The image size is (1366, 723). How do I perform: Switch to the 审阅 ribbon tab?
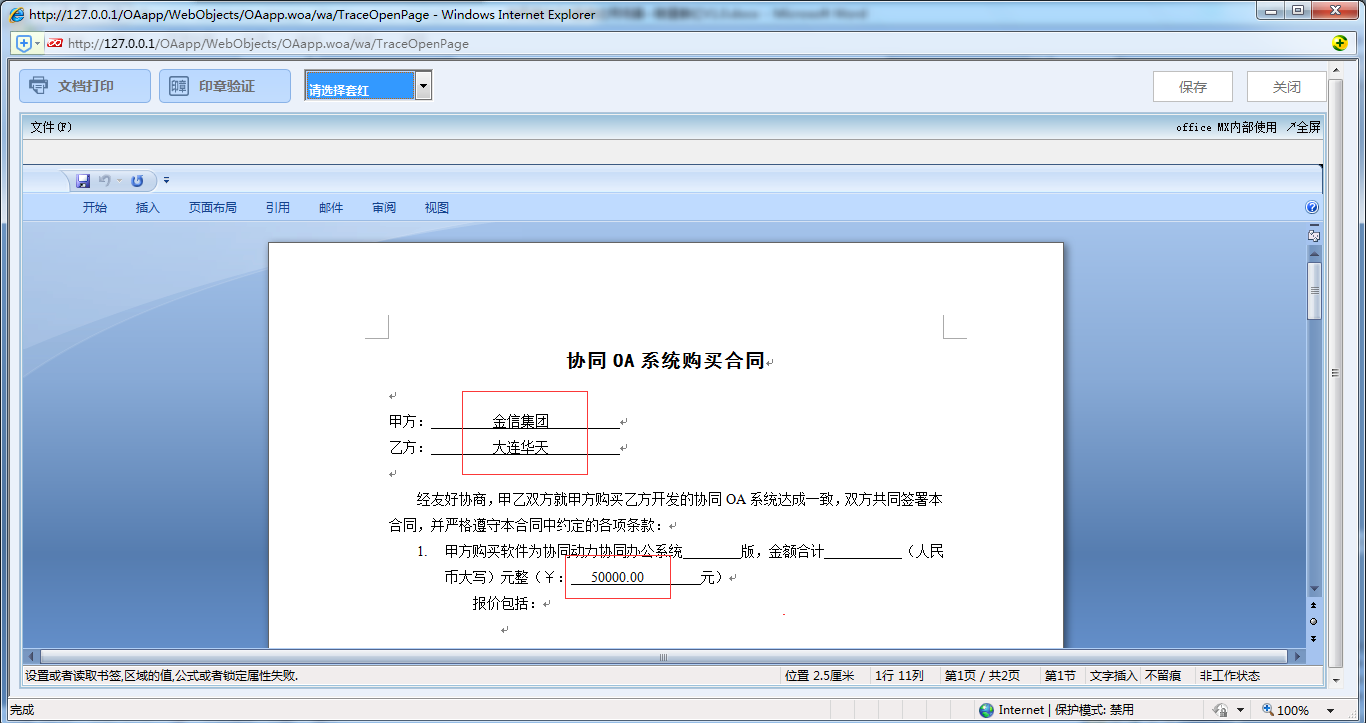point(383,207)
